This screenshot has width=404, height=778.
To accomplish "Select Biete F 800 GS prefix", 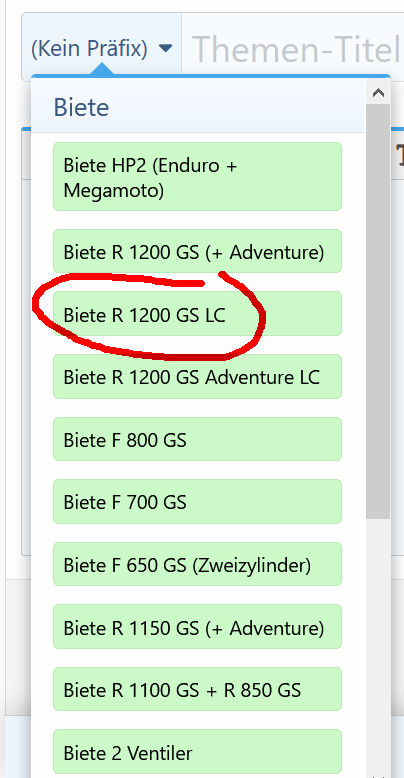I will coord(198,439).
